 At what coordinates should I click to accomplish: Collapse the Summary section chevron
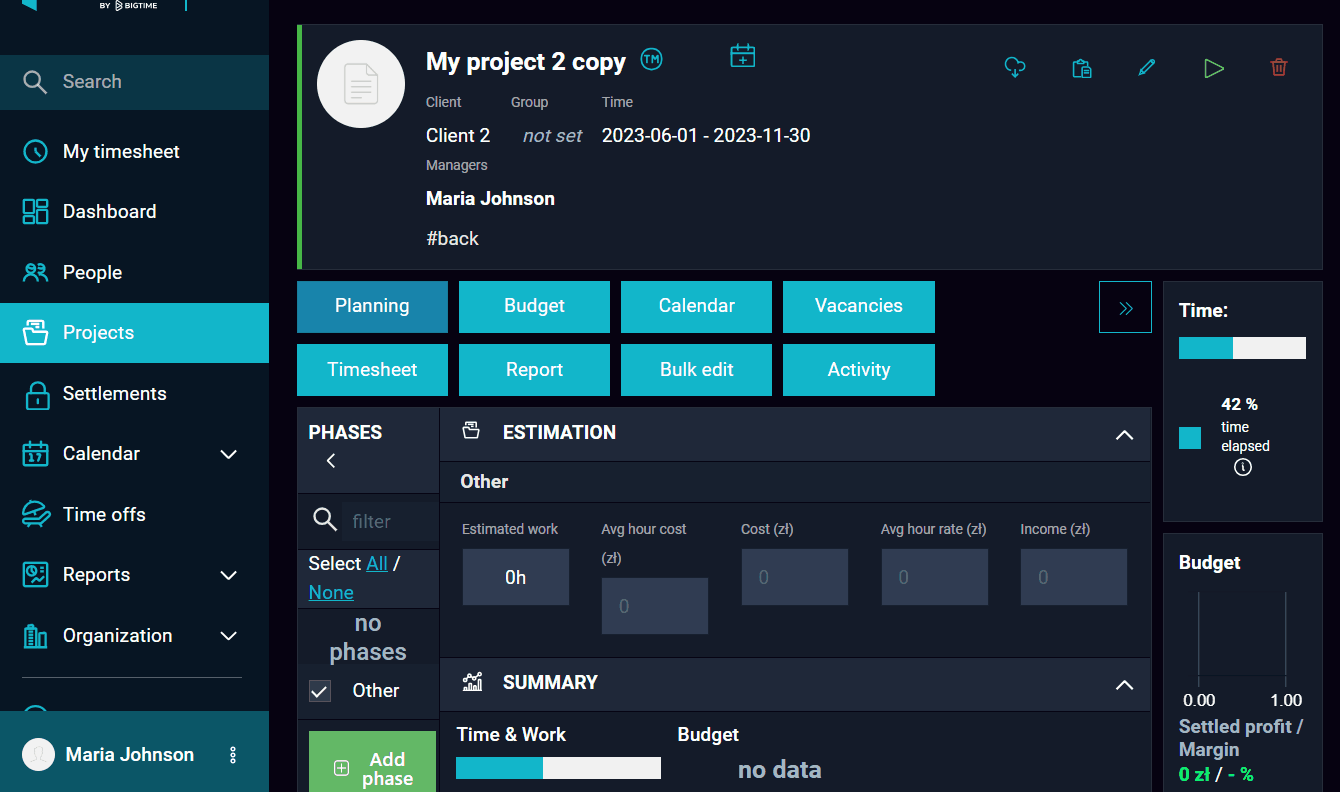point(1124,685)
